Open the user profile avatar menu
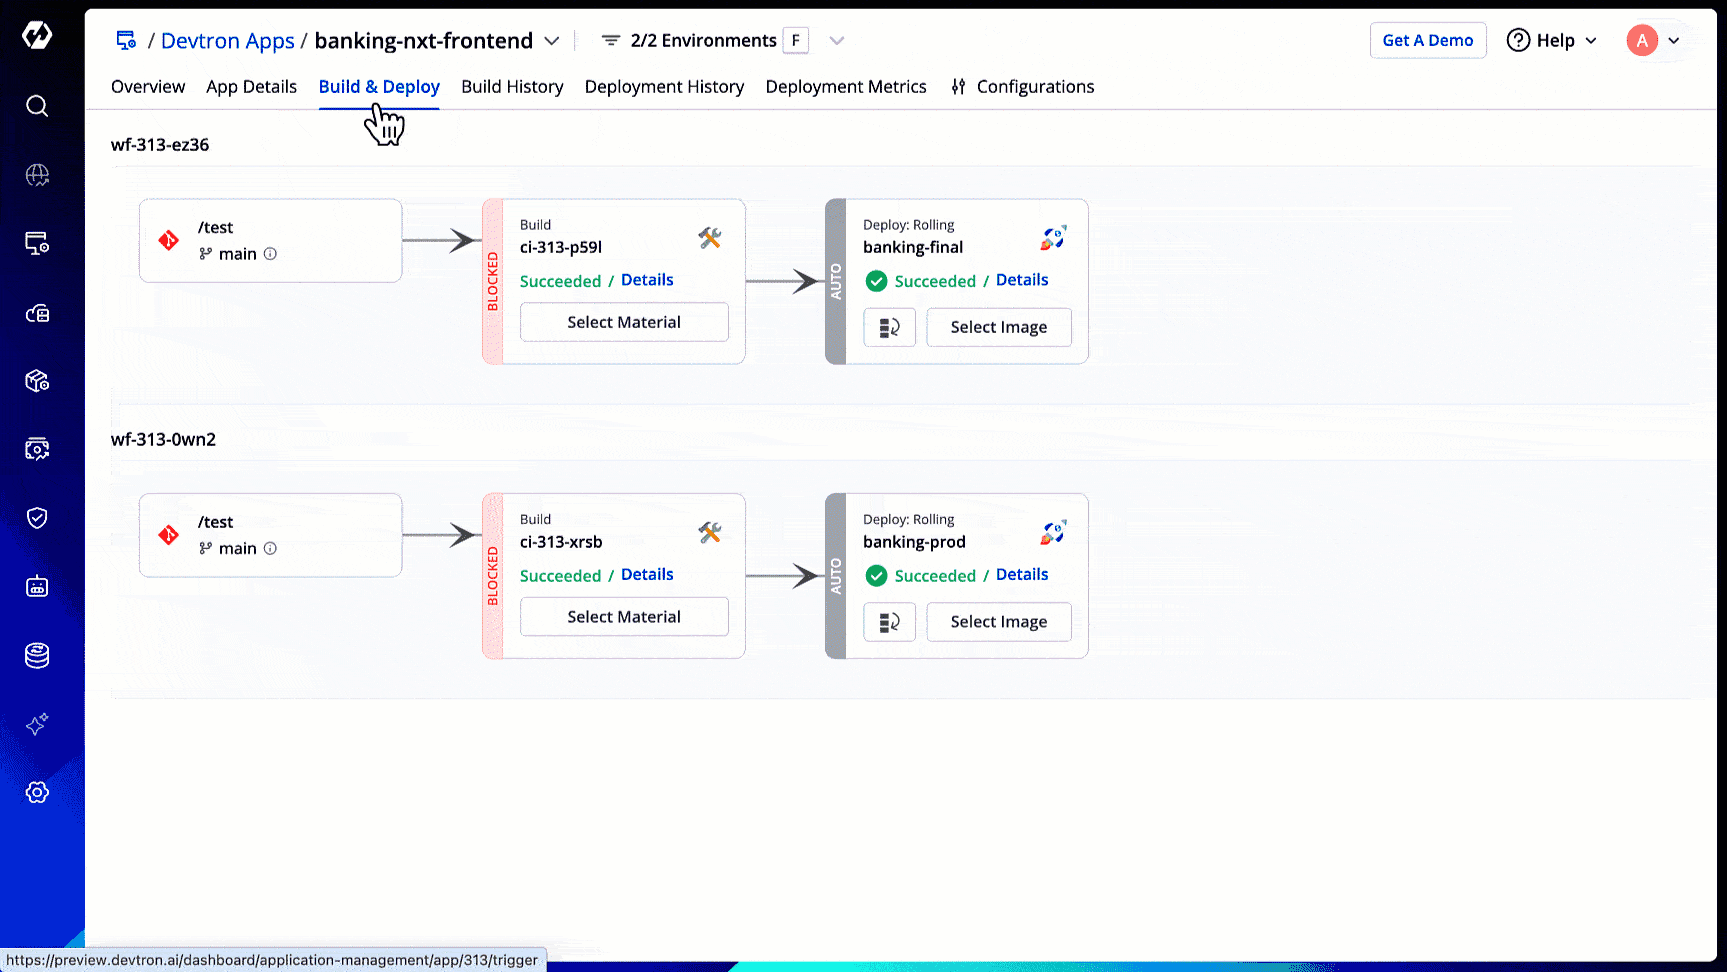Viewport: 1727px width, 972px height. point(1653,41)
